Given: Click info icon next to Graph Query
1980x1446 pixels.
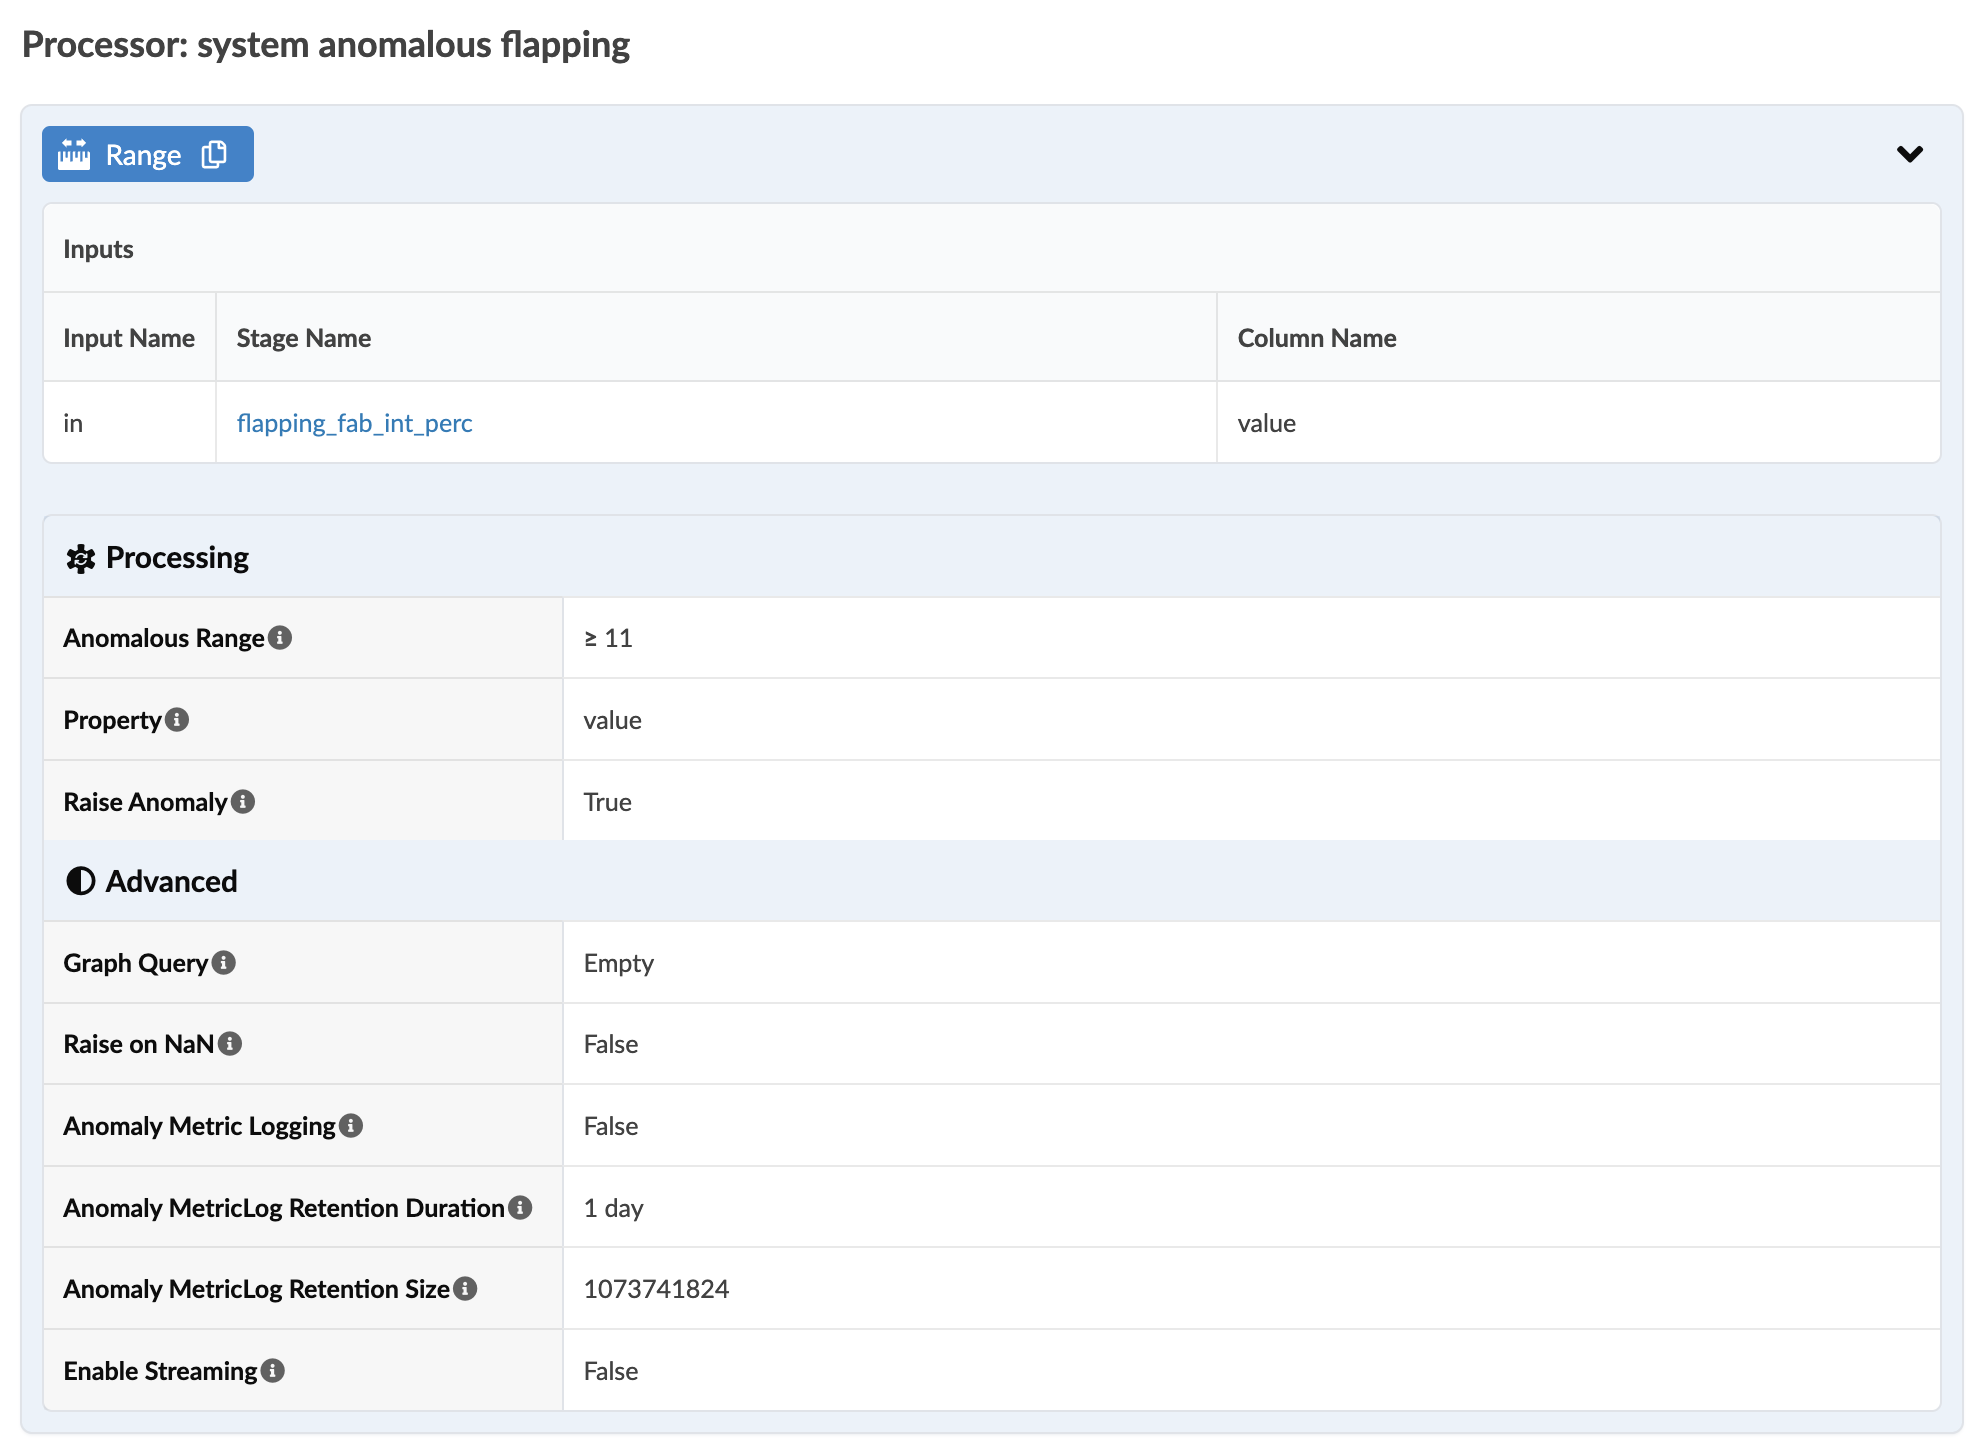Looking at the screenshot, I should point(224,962).
